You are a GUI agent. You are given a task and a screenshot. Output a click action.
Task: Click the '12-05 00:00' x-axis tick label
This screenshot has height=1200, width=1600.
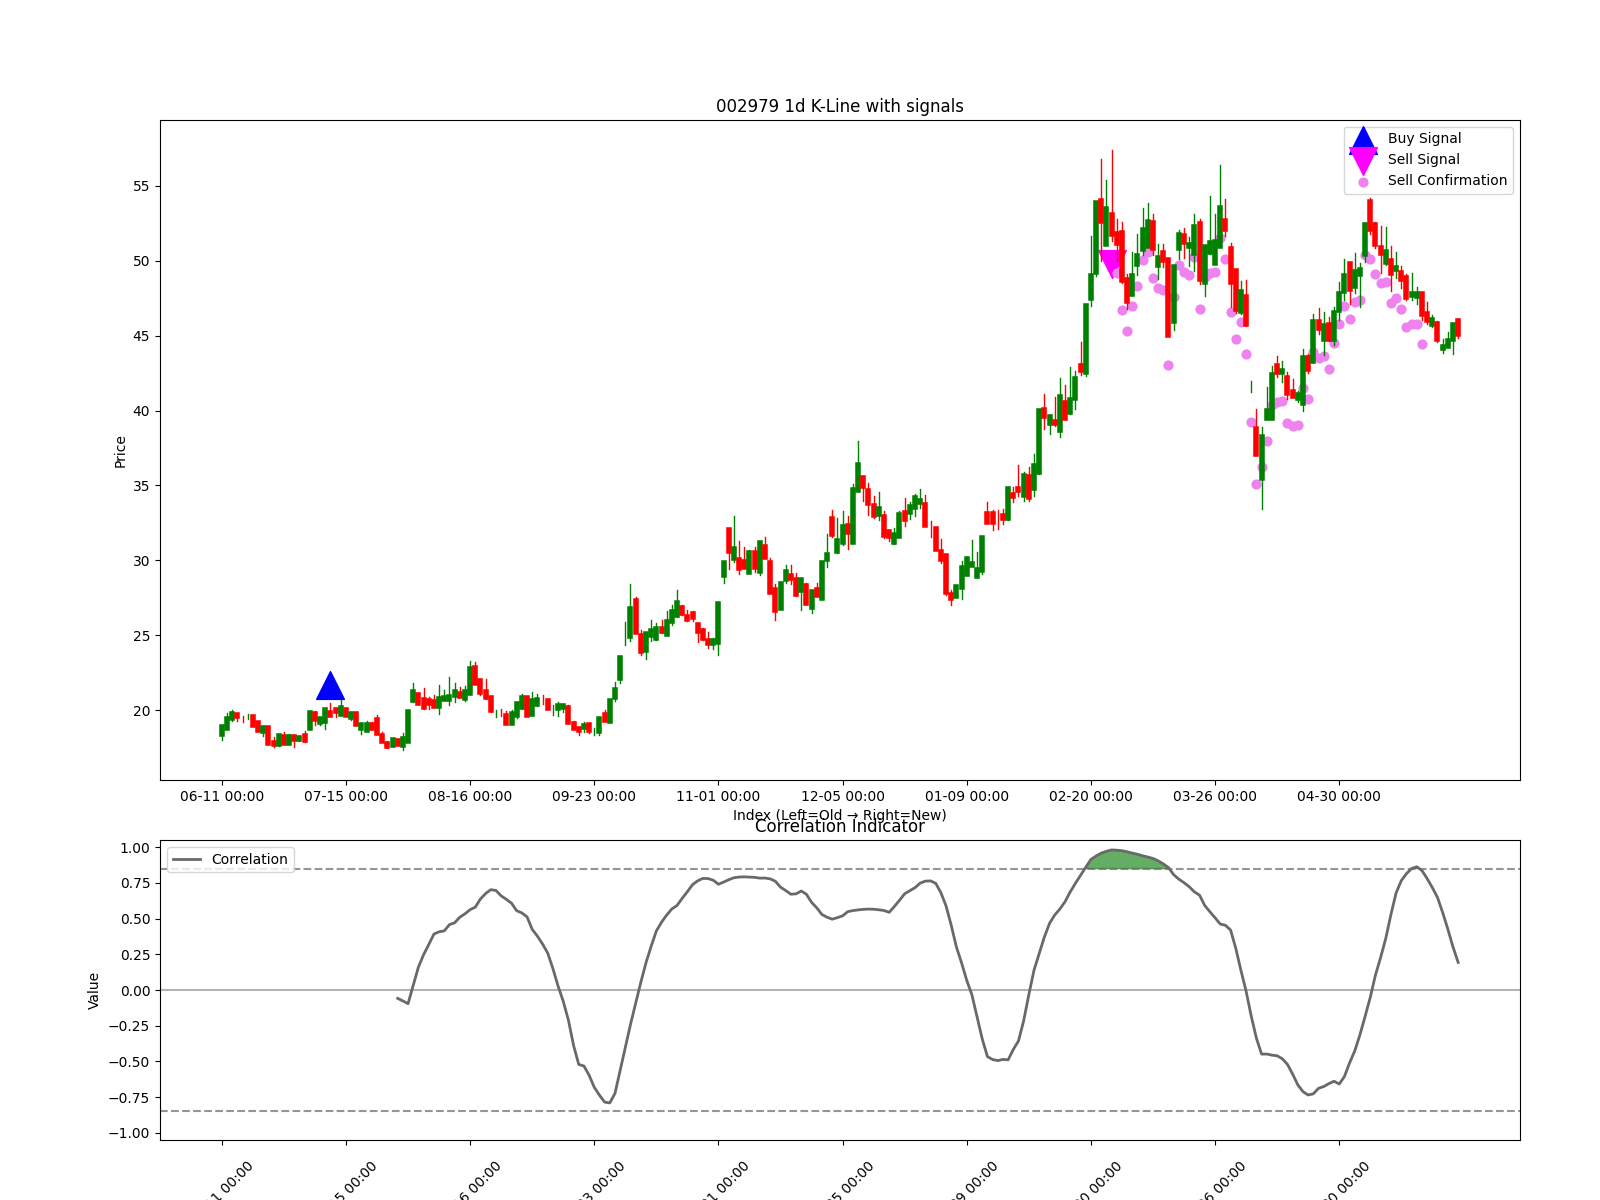[x=843, y=796]
